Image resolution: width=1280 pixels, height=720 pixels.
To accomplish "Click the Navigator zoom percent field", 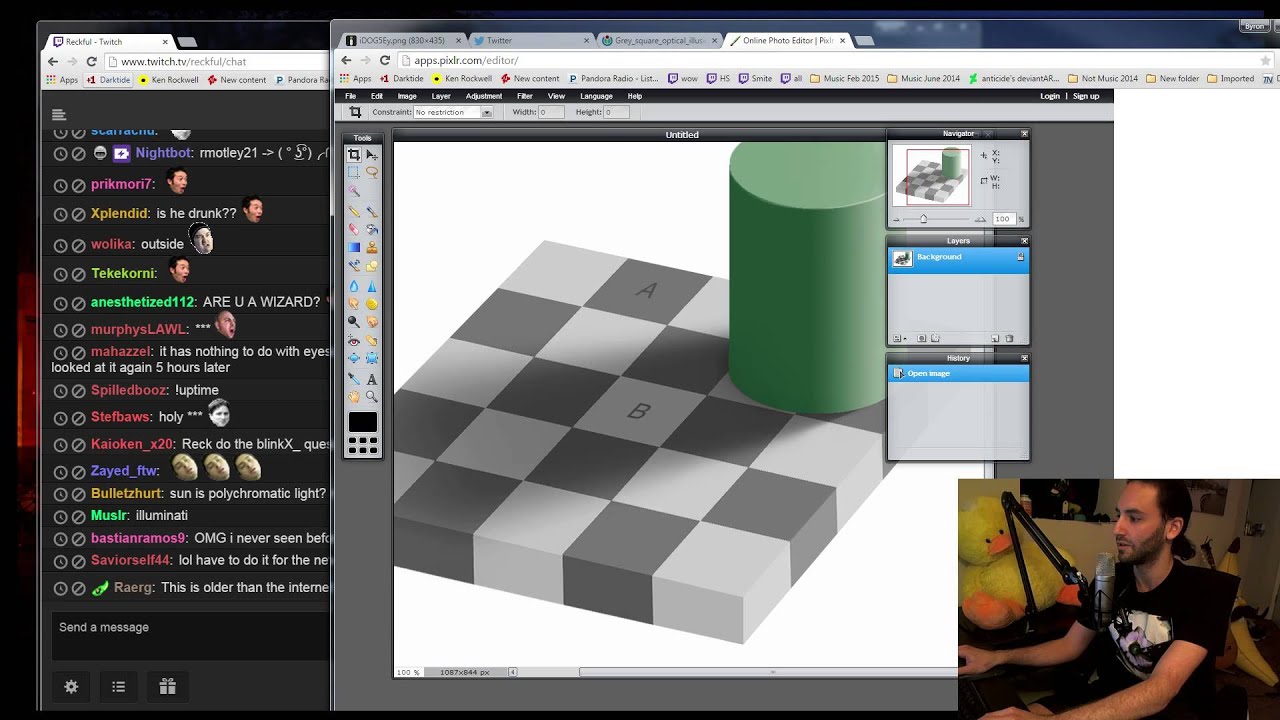I will (x=1003, y=219).
